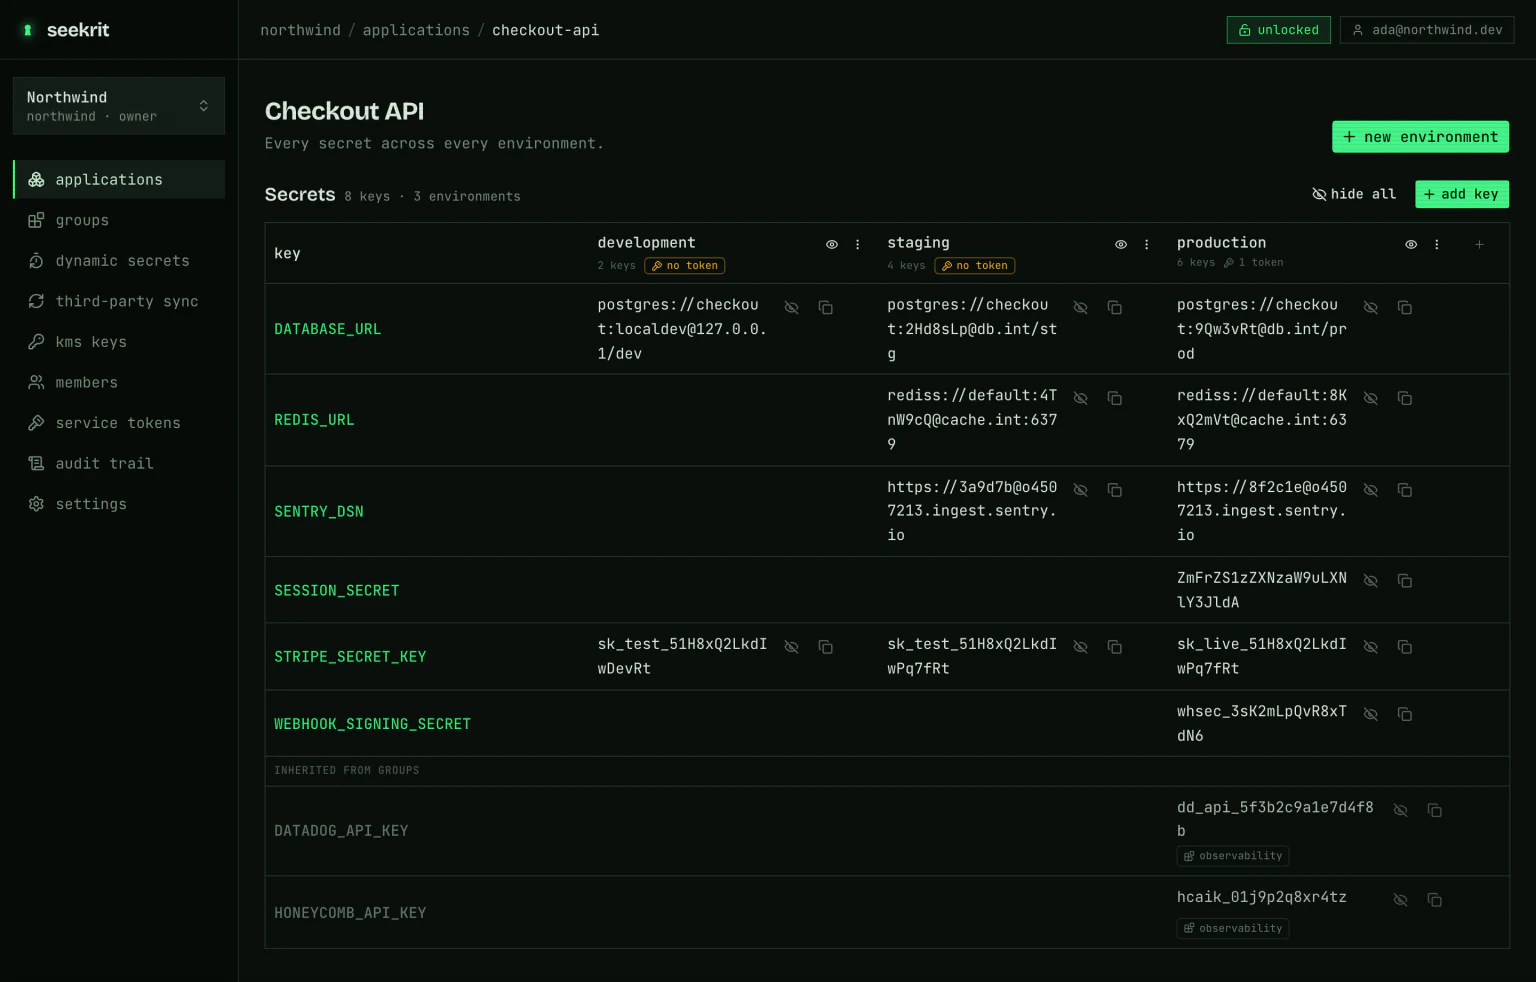
Task: Open dynamic secrets section
Action: point(119,260)
